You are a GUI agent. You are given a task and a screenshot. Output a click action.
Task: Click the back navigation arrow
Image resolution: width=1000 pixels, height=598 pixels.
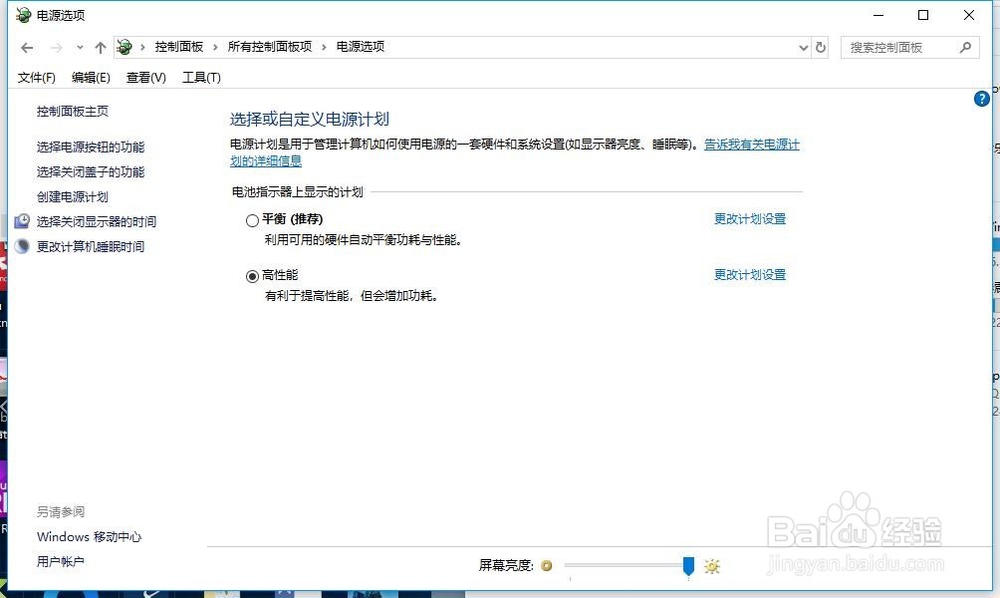pyautogui.click(x=26, y=47)
